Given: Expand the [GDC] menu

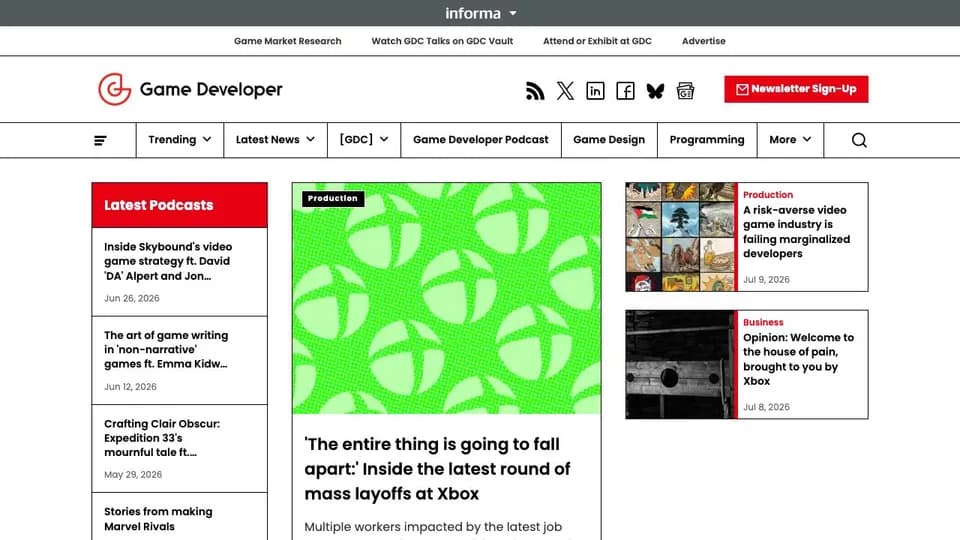Looking at the screenshot, I should coord(364,140).
